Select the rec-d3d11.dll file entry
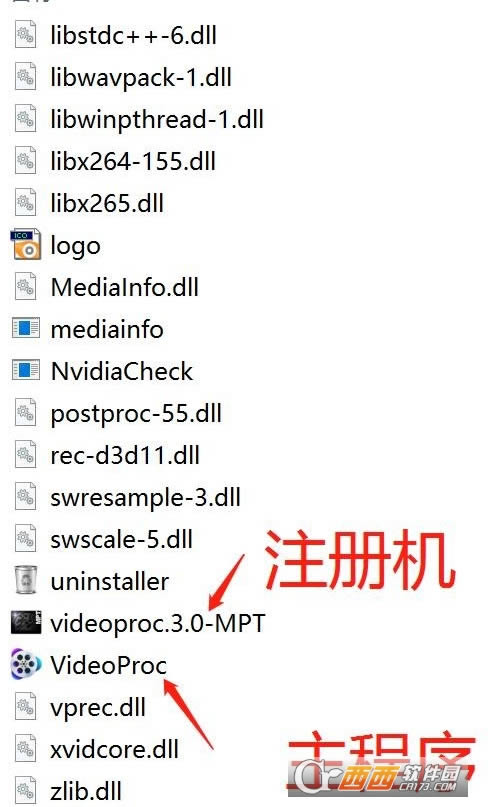Image resolution: width=488 pixels, height=807 pixels. [125, 455]
